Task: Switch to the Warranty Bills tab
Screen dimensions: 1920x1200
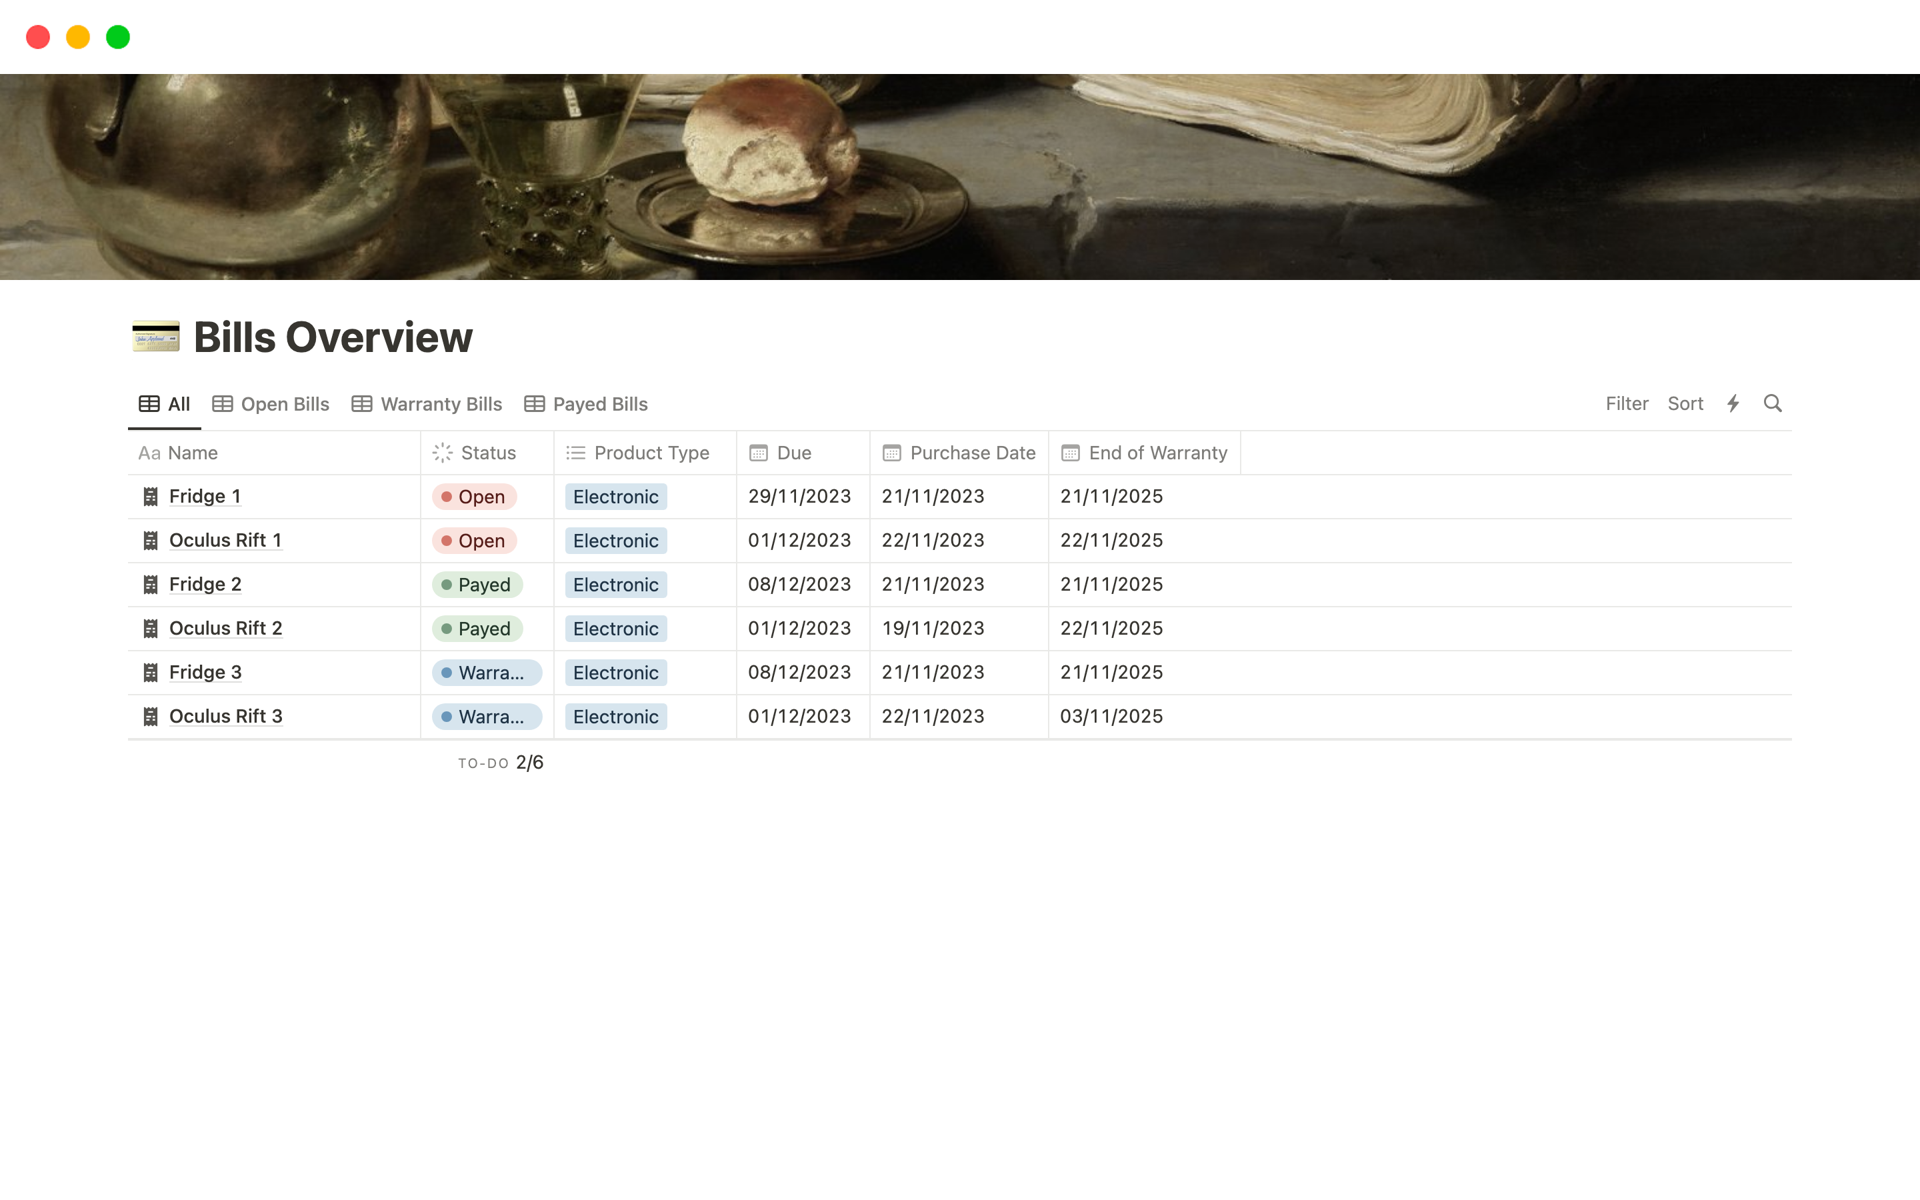Action: (427, 404)
